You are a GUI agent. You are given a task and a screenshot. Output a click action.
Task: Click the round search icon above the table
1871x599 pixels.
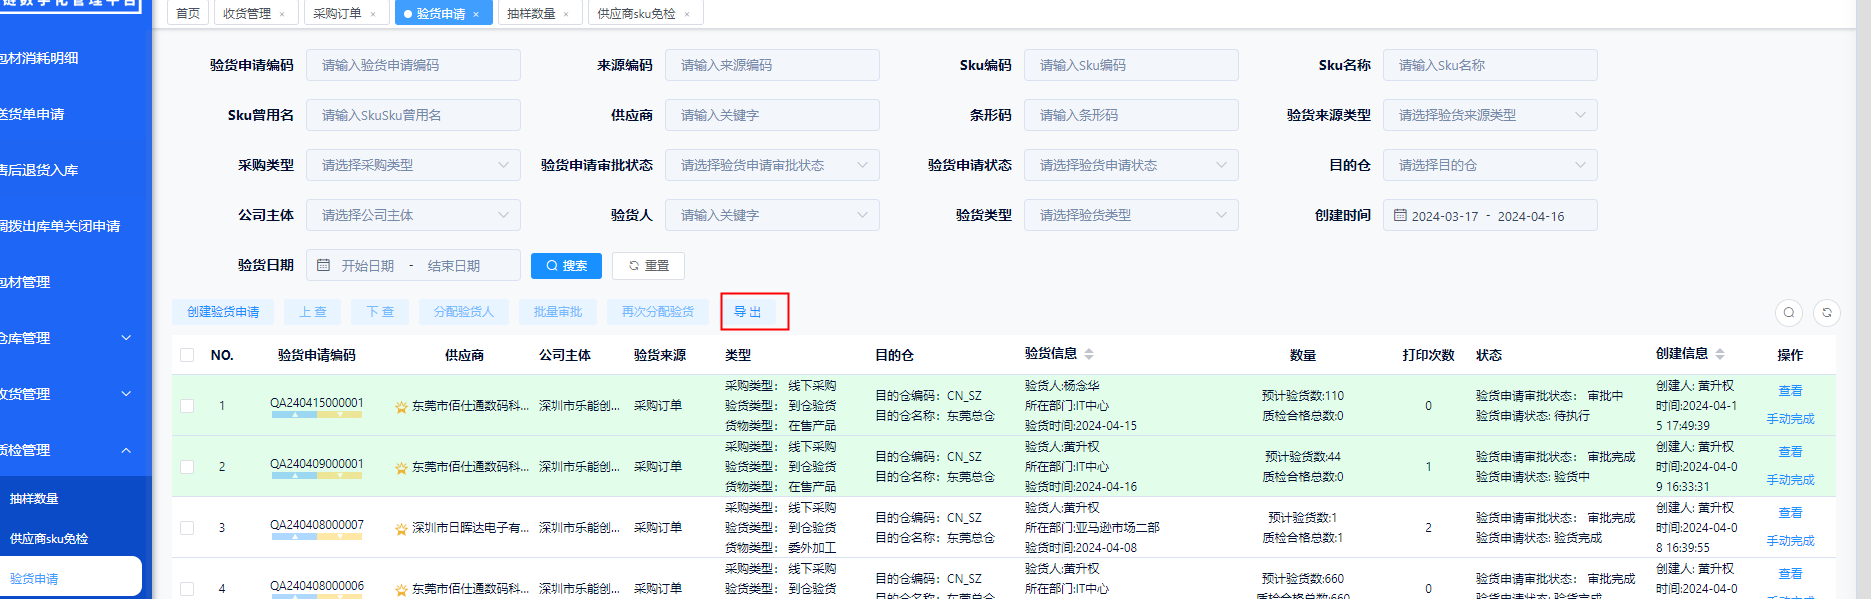coord(1789,313)
